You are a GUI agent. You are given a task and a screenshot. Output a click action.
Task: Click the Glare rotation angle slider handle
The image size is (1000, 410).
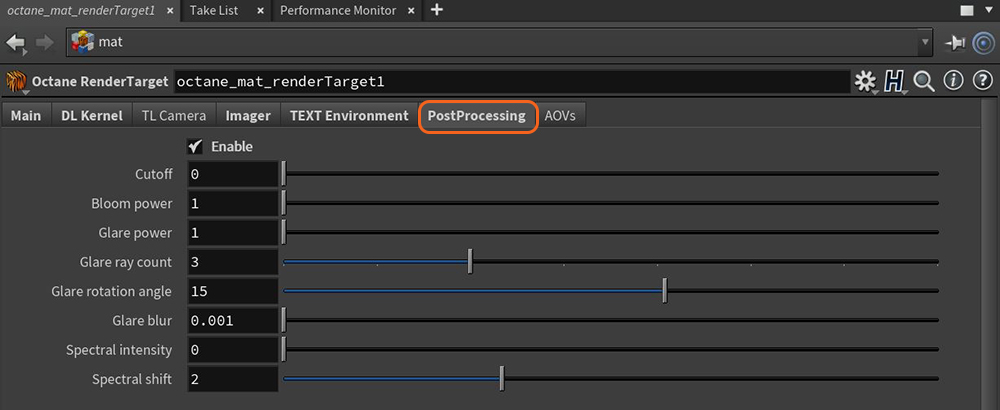(665, 291)
